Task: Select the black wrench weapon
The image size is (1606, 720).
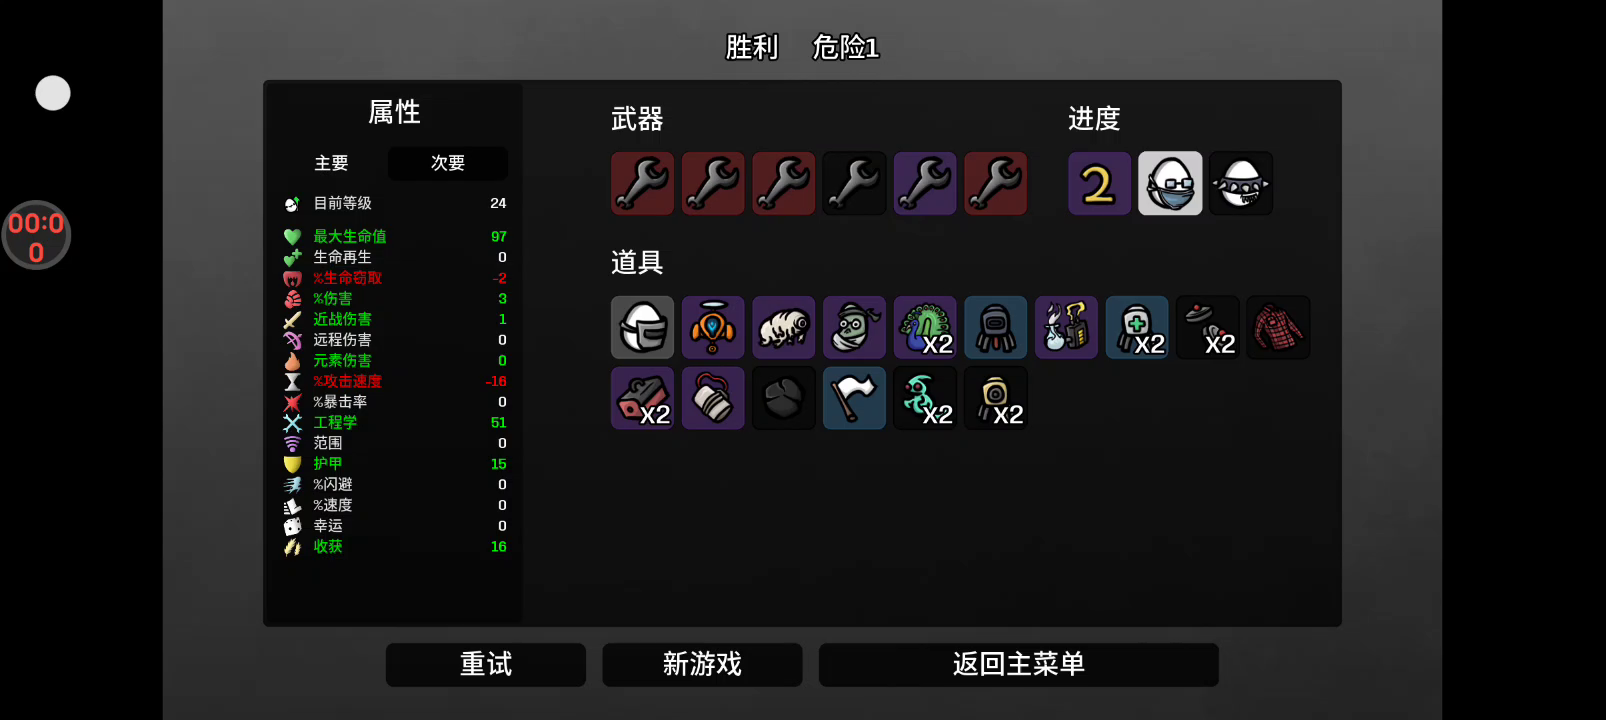Action: (854, 183)
